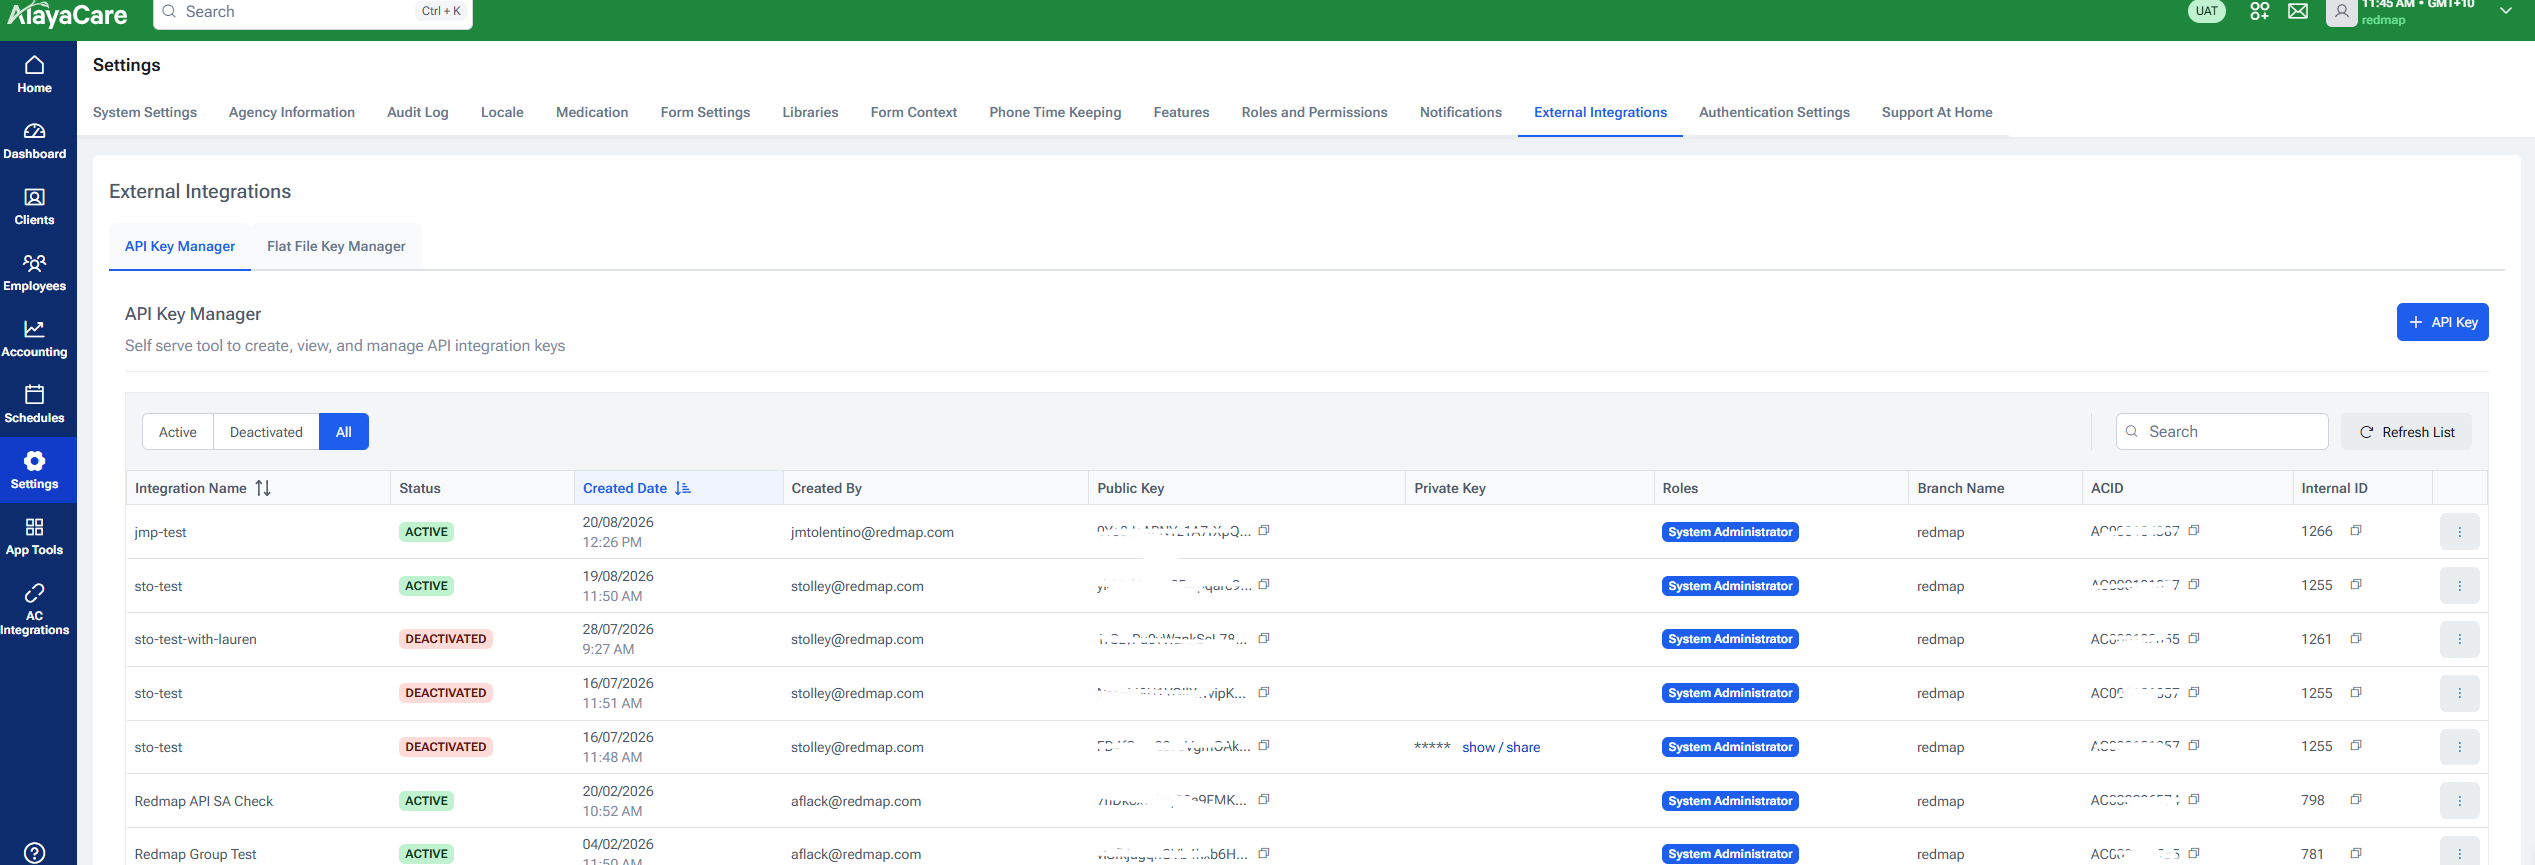
Task: Filter list to Deactivated keys
Action: click(266, 432)
